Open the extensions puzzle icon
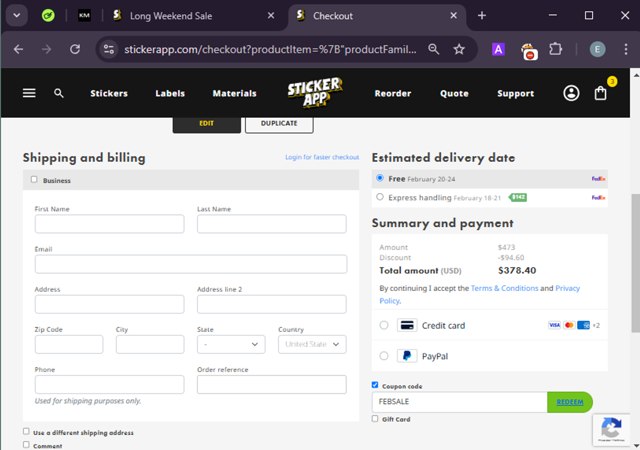The width and height of the screenshot is (640, 450). click(555, 49)
